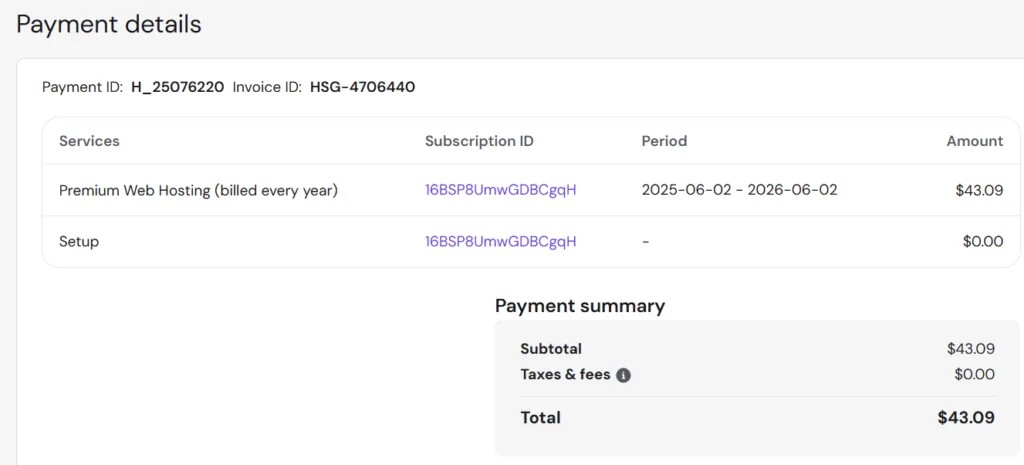Viewport: 1024px width, 465px height.
Task: Click the Period column header
Action: click(664, 141)
